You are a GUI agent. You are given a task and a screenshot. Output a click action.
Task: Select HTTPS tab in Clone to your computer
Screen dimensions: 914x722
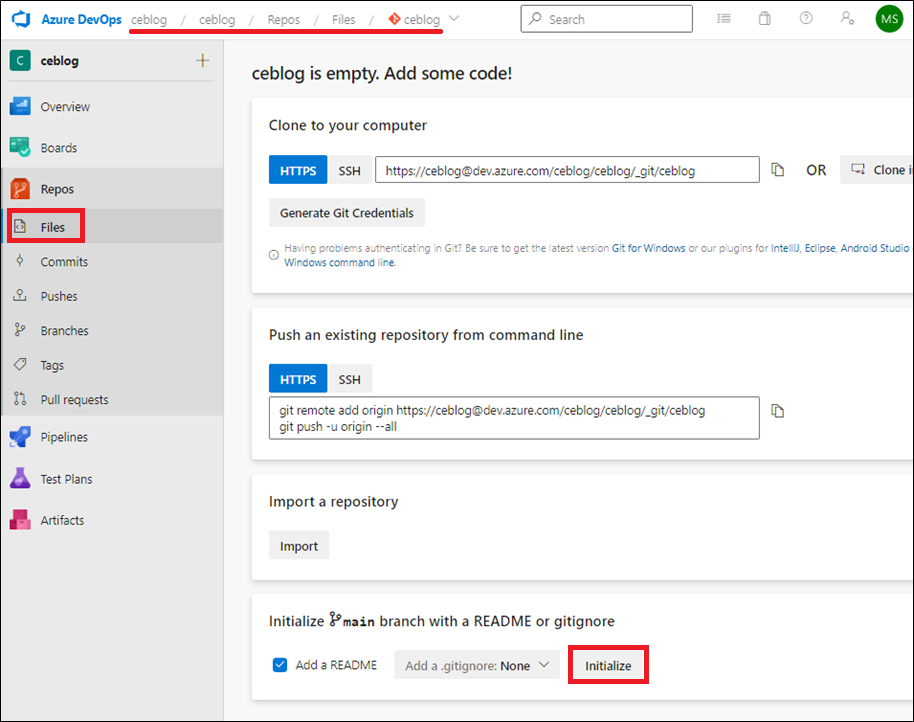[298, 170]
